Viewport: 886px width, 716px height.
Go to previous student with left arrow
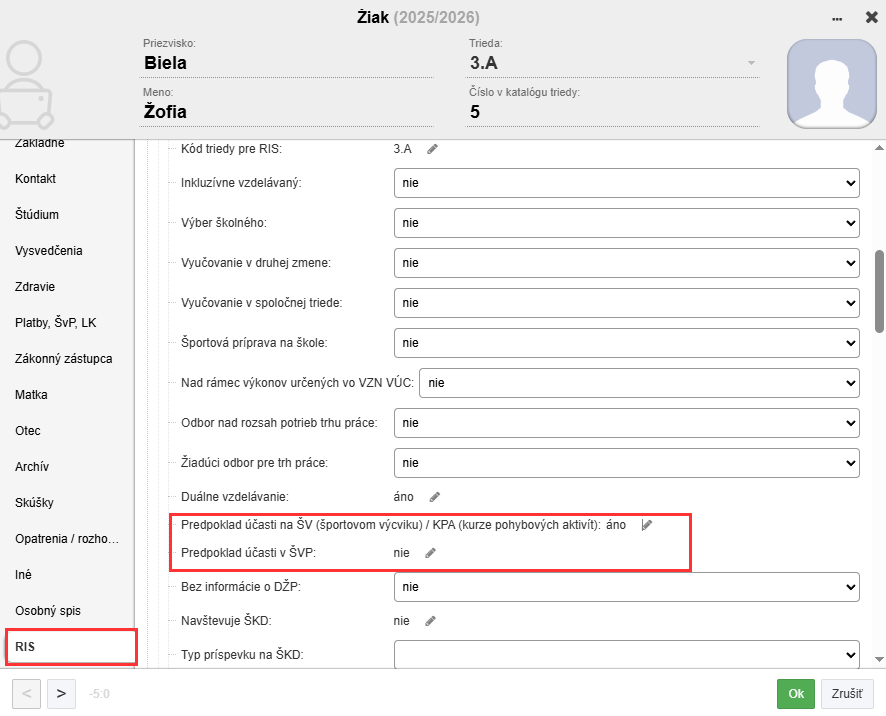tap(27, 692)
